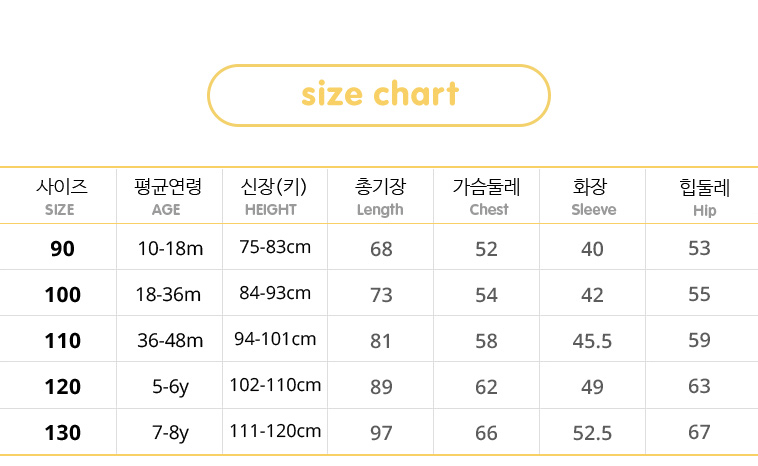Select the hip value 67
The width and height of the screenshot is (758, 466).
[x=700, y=432]
